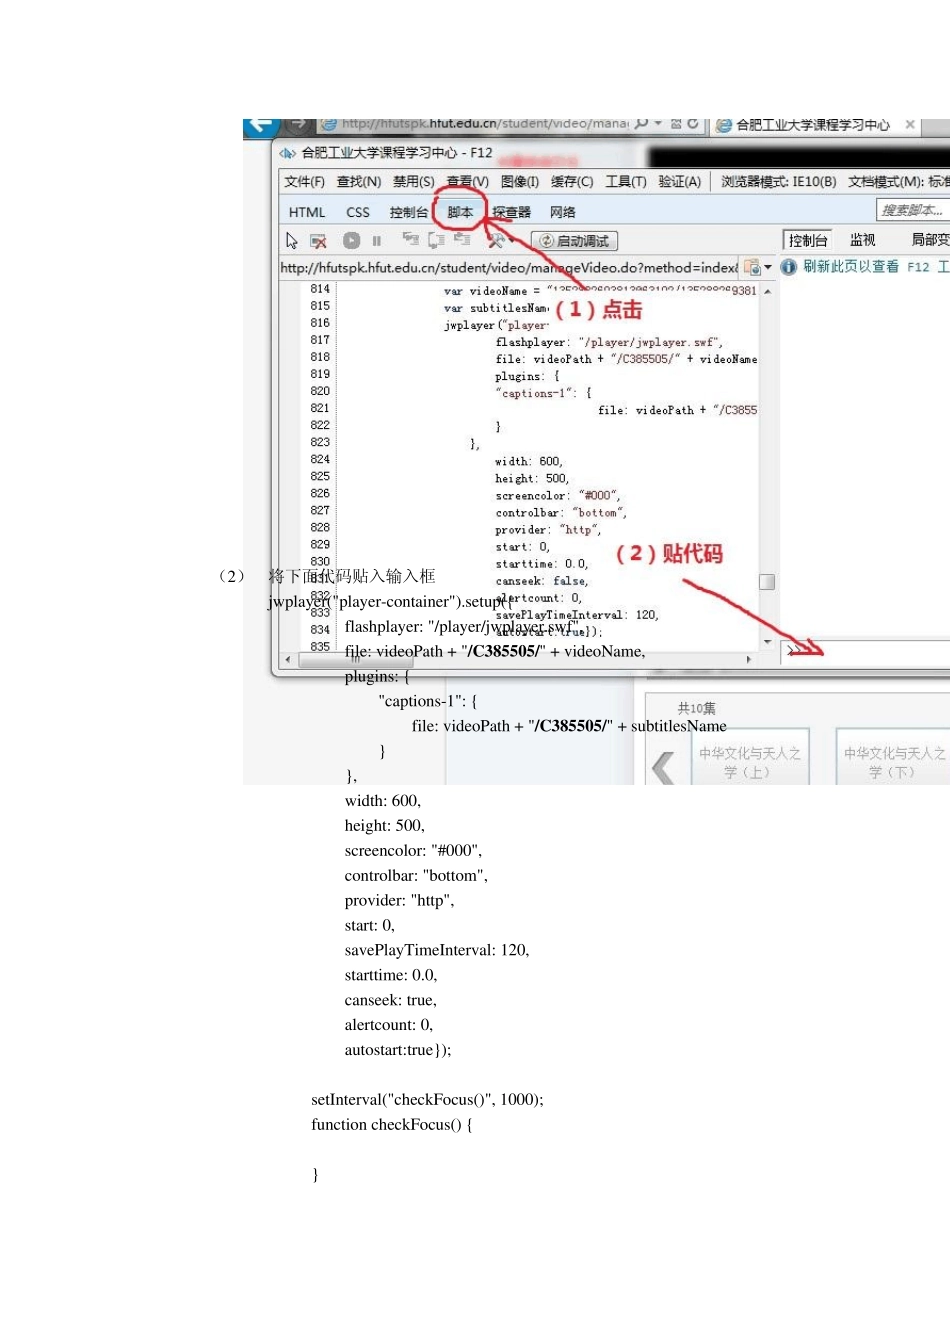950x1344 pixels.
Task: Click the vertical scrollbar thumb in the code pane
Action: click(x=767, y=582)
